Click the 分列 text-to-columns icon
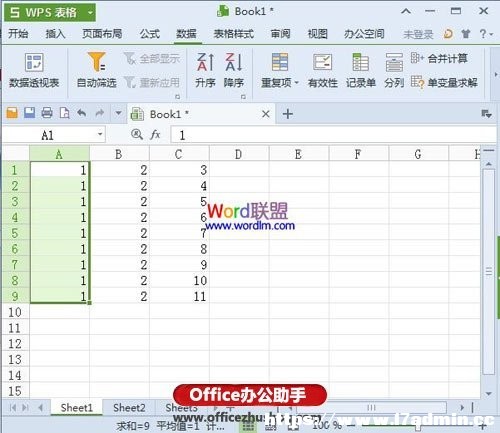The image size is (500, 433). pyautogui.click(x=394, y=70)
